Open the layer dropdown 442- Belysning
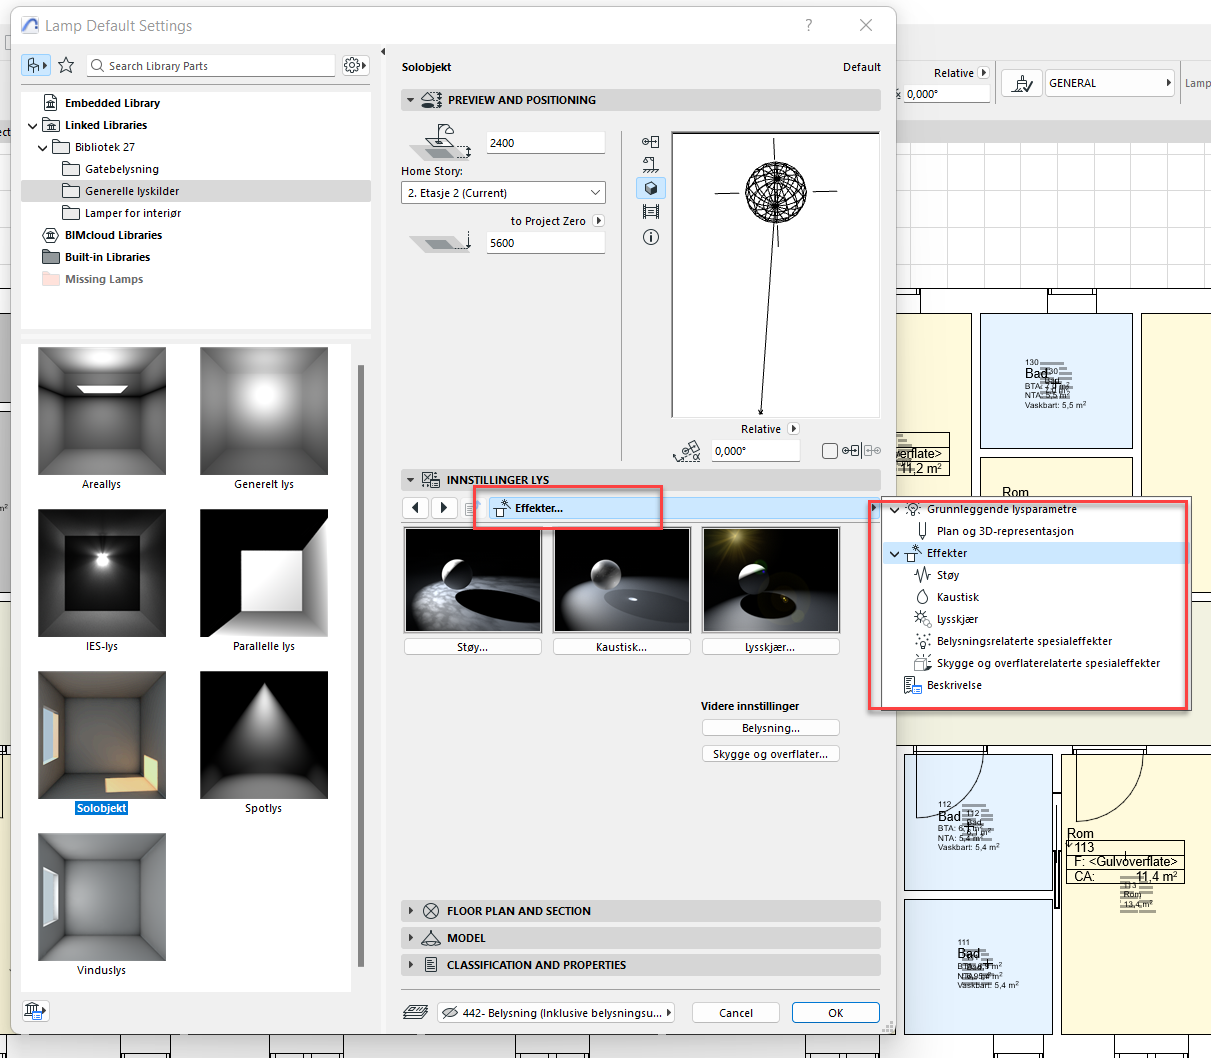Image resolution: width=1211 pixels, height=1058 pixels. tap(555, 1013)
